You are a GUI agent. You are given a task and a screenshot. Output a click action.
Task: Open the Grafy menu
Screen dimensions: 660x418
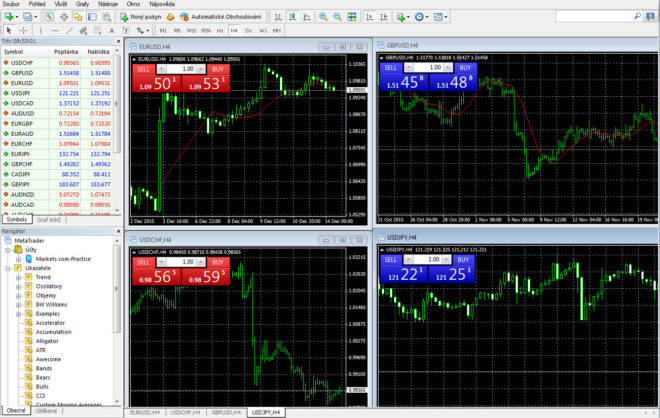(x=82, y=4)
